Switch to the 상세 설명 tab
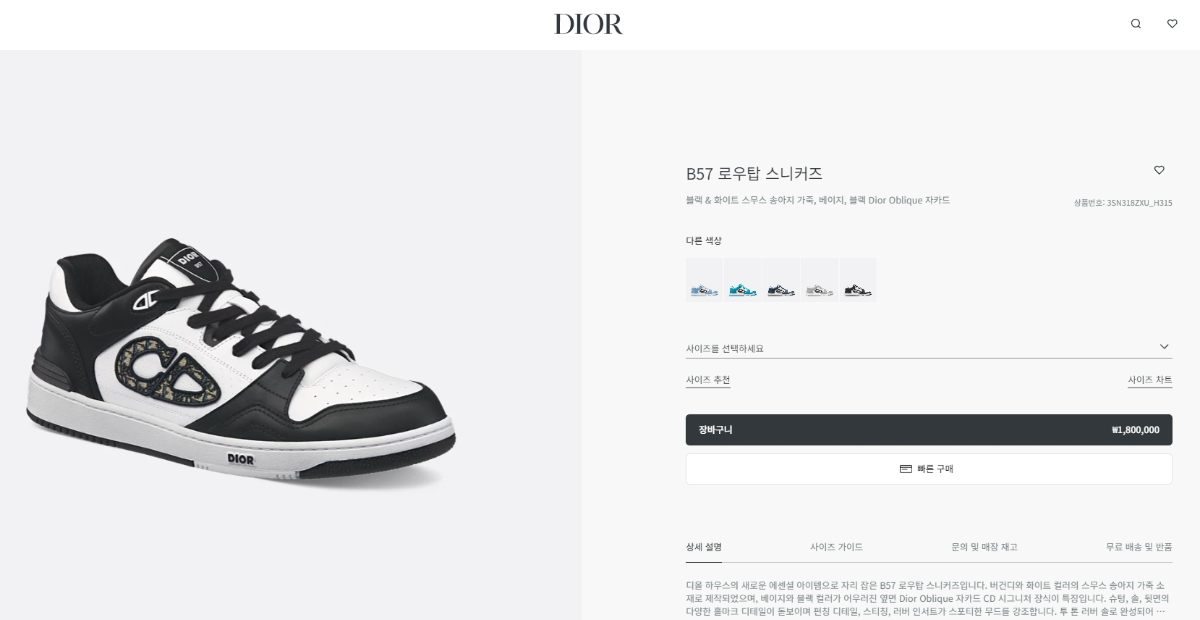This screenshot has width=1200, height=620. pos(704,547)
